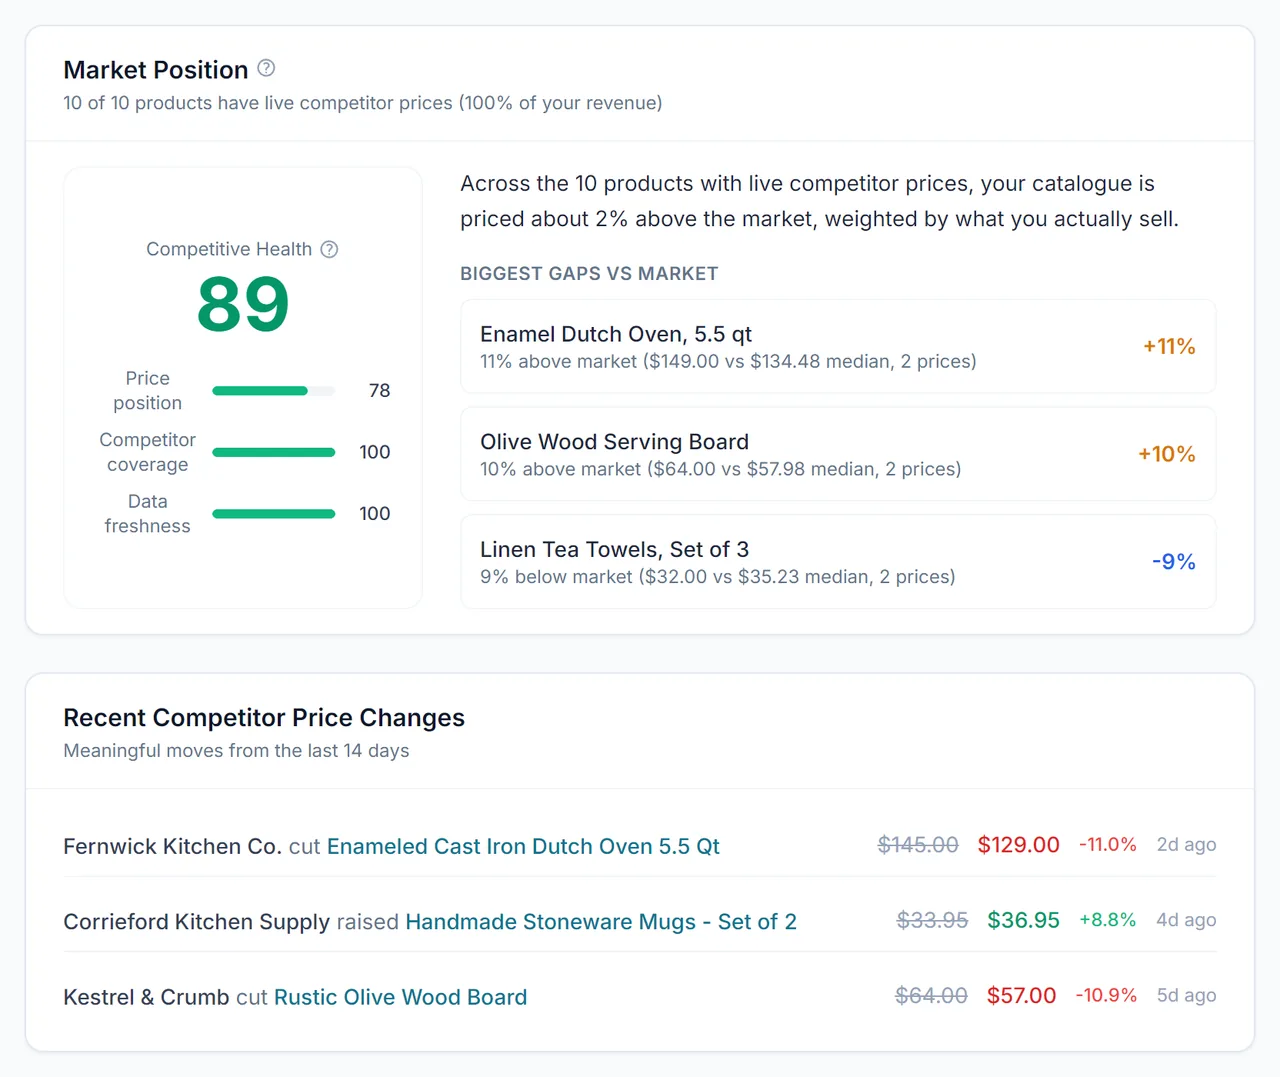
Task: Open the Olive Wood Serving Board gap card
Action: click(838, 454)
